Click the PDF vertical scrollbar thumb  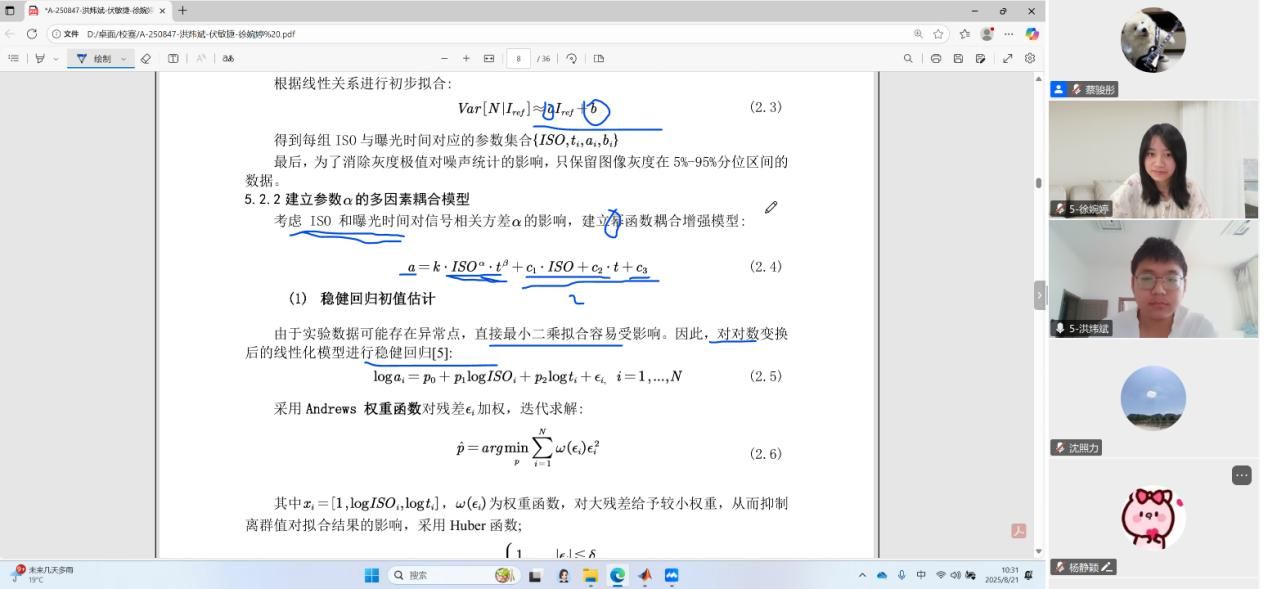[x=1039, y=183]
